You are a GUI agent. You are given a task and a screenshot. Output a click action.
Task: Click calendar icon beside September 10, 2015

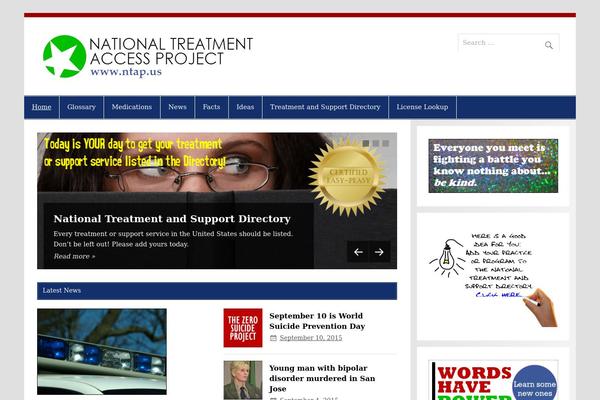(x=273, y=338)
